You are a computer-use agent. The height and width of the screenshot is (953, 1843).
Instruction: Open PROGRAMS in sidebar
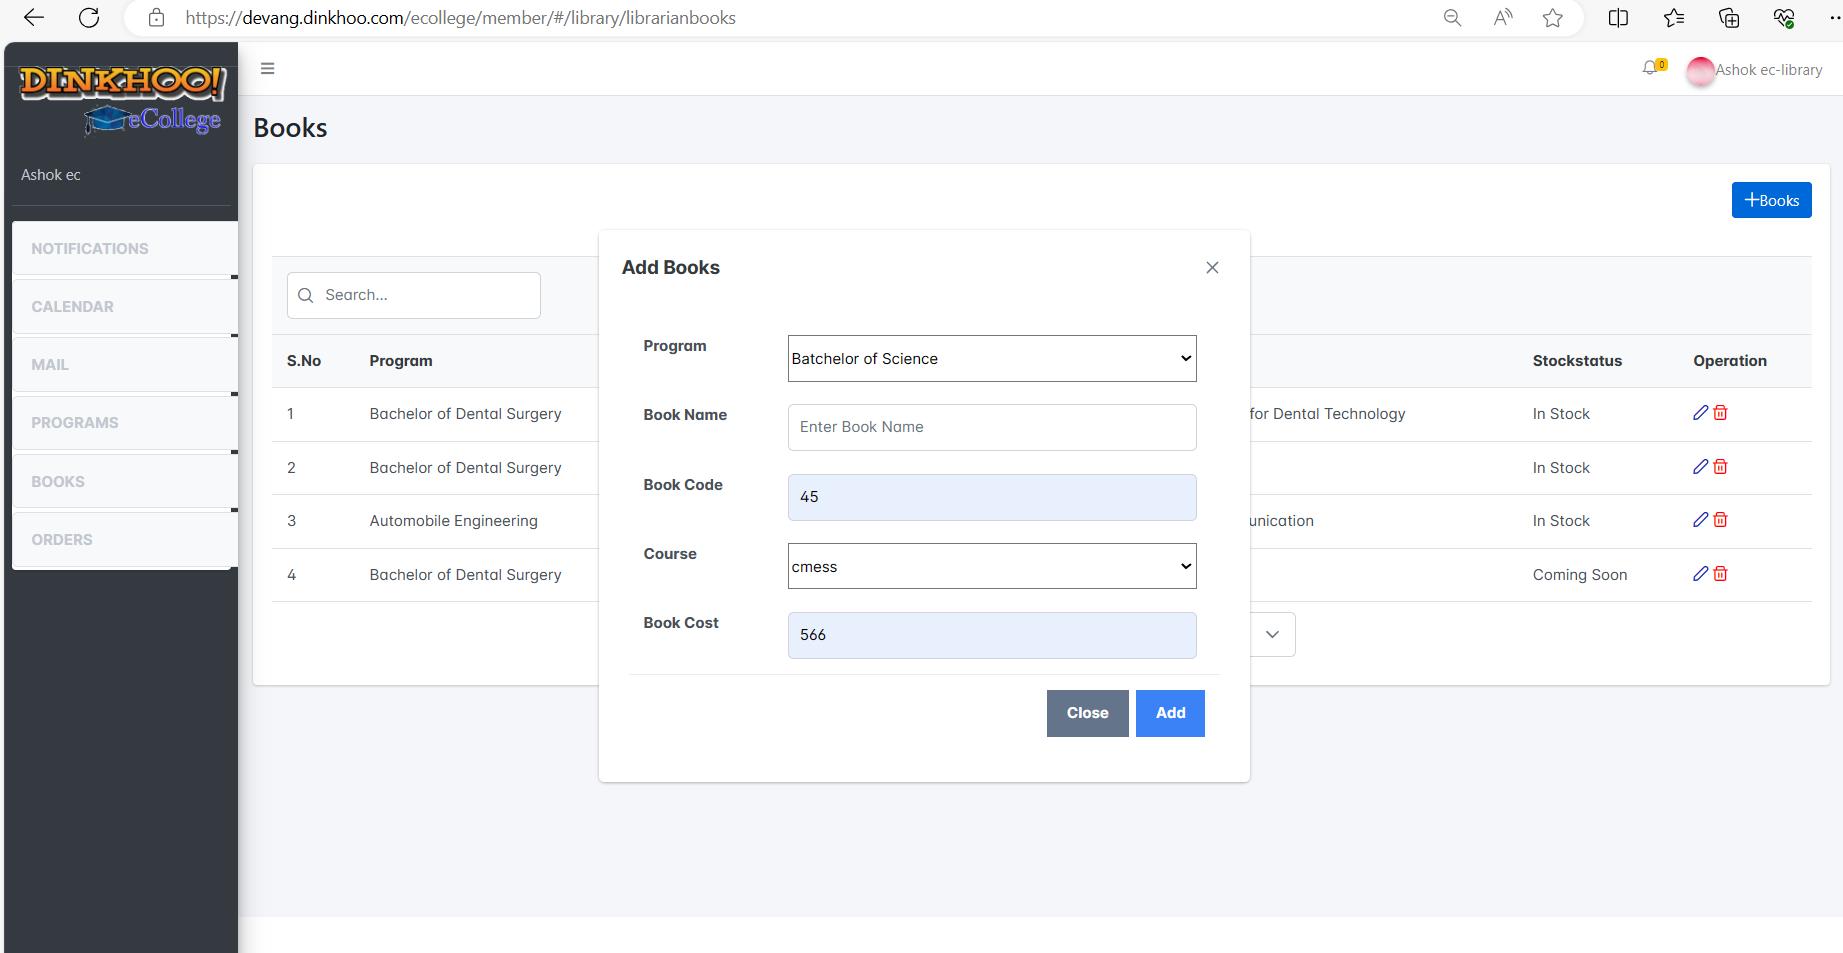coord(124,423)
